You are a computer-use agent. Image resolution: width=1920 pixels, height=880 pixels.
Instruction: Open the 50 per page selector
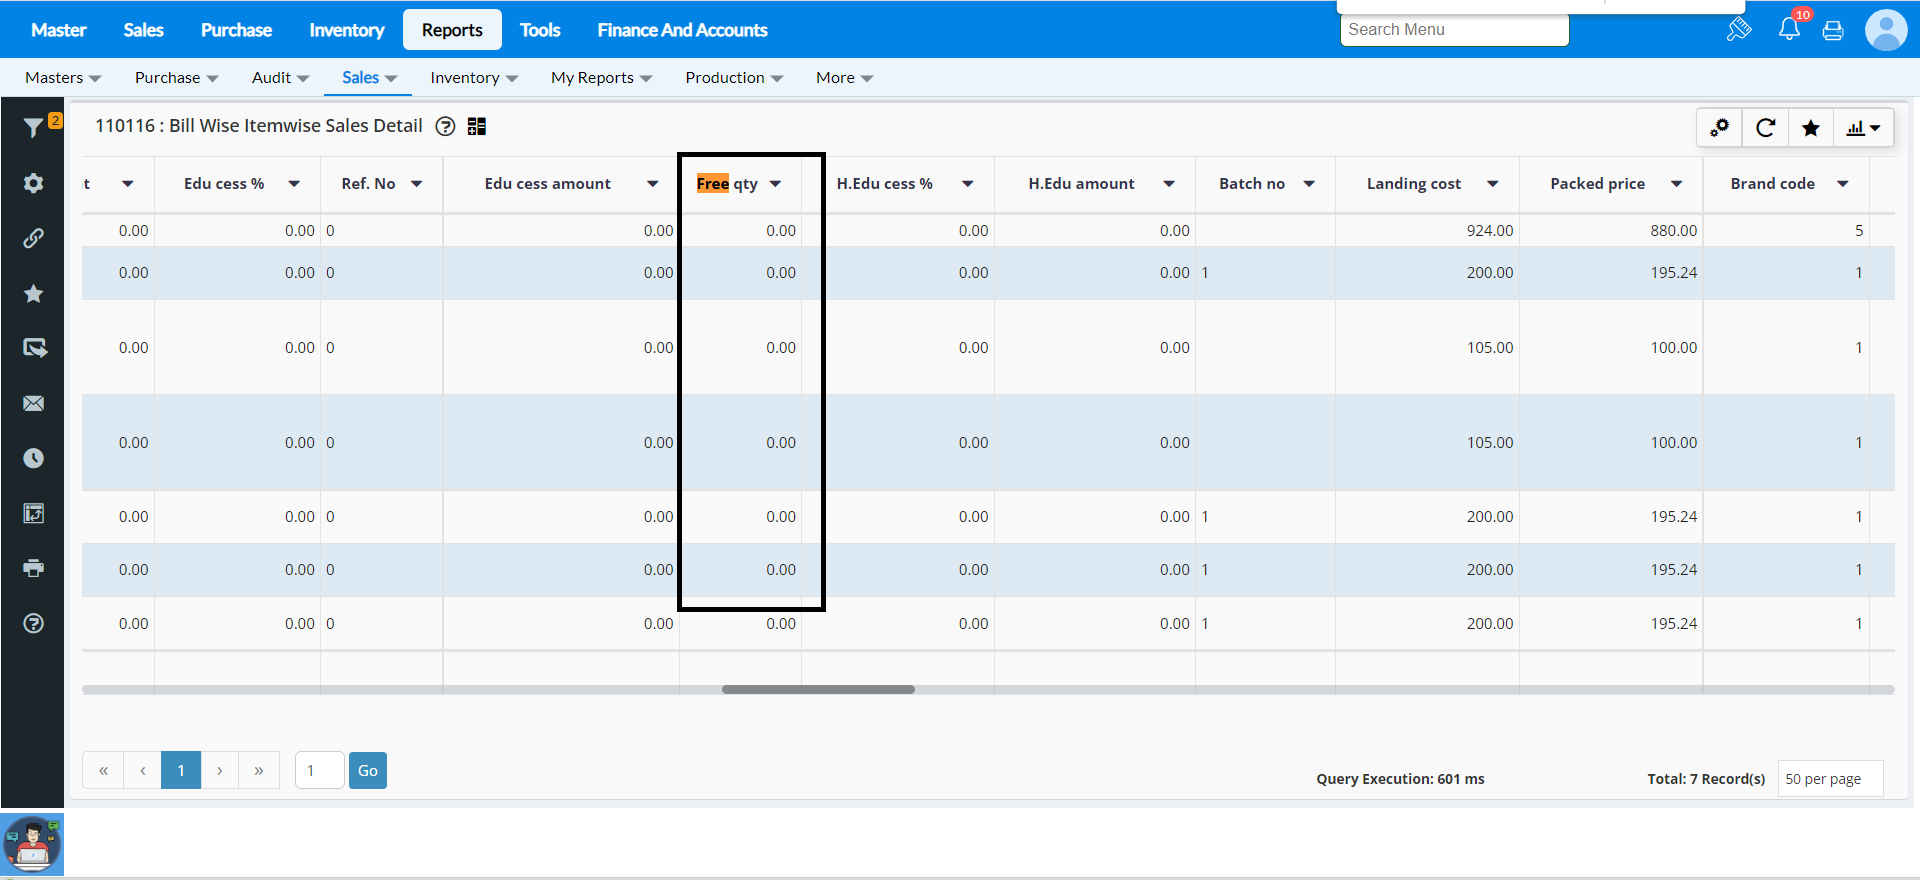coord(1829,779)
